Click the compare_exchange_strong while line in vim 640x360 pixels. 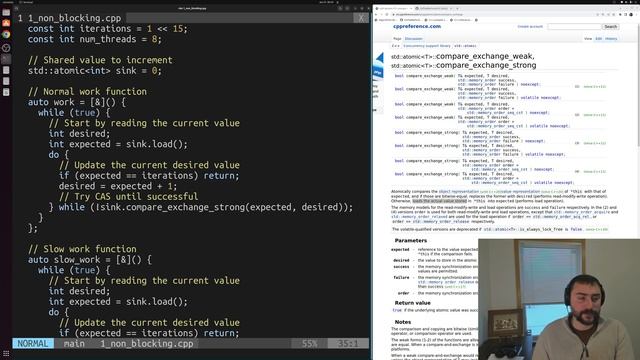coord(201,207)
